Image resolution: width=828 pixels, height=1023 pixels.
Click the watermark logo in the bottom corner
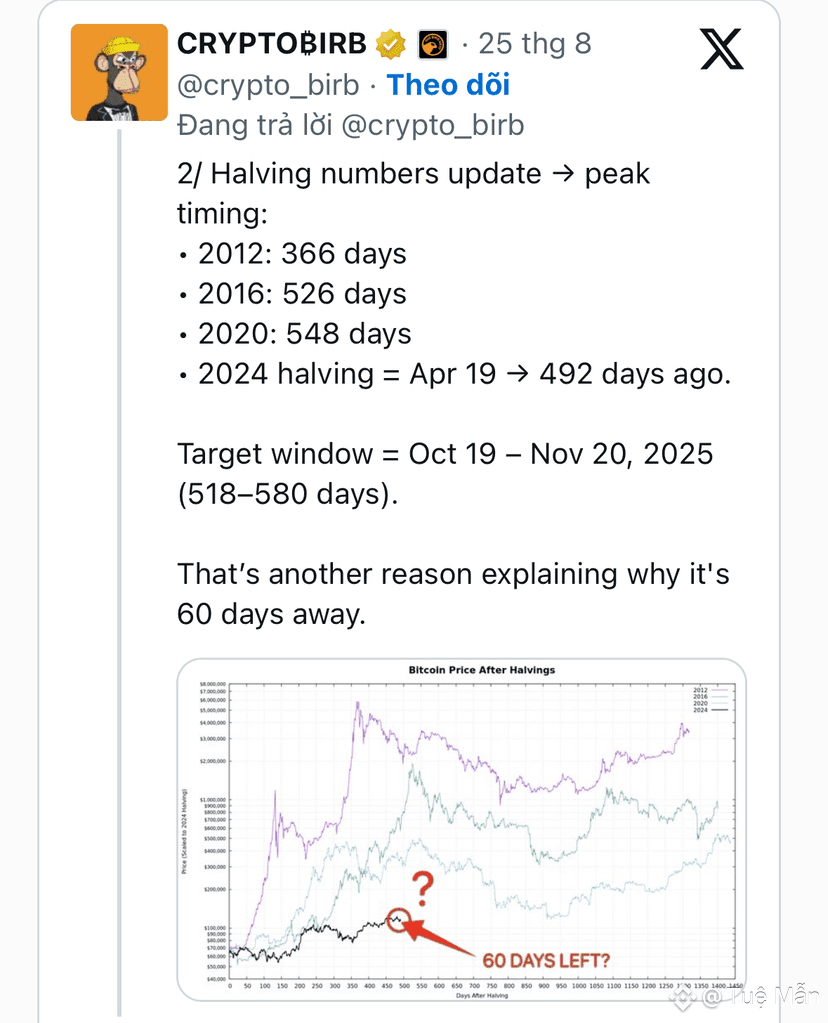coord(683,998)
